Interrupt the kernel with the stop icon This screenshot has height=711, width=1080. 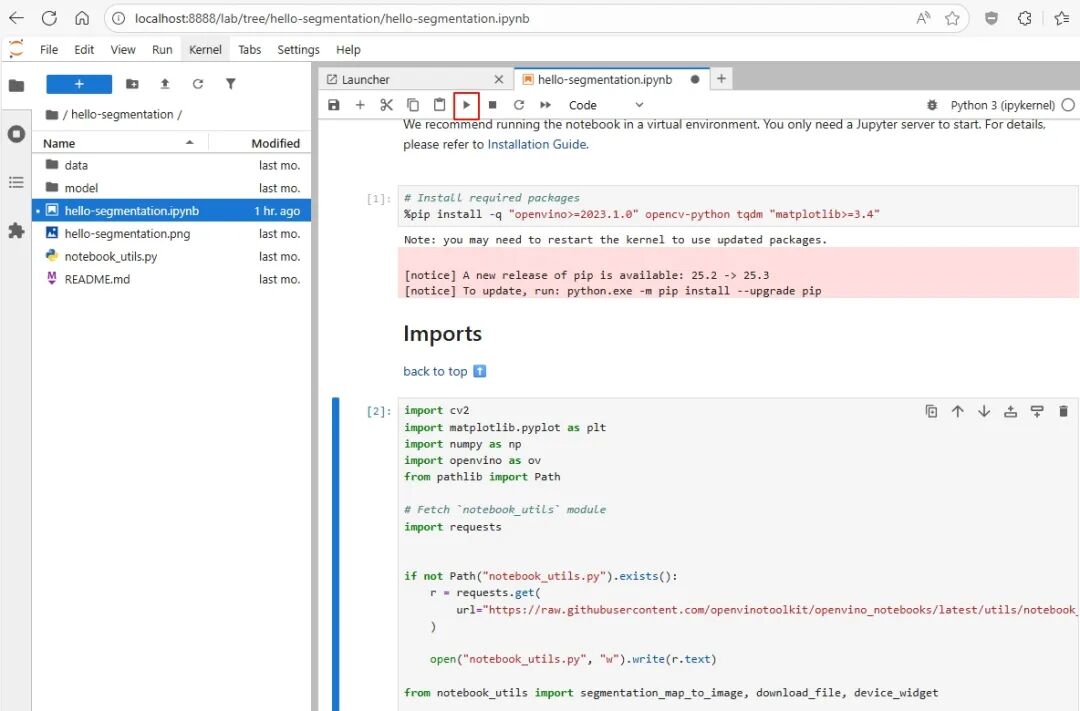(492, 105)
